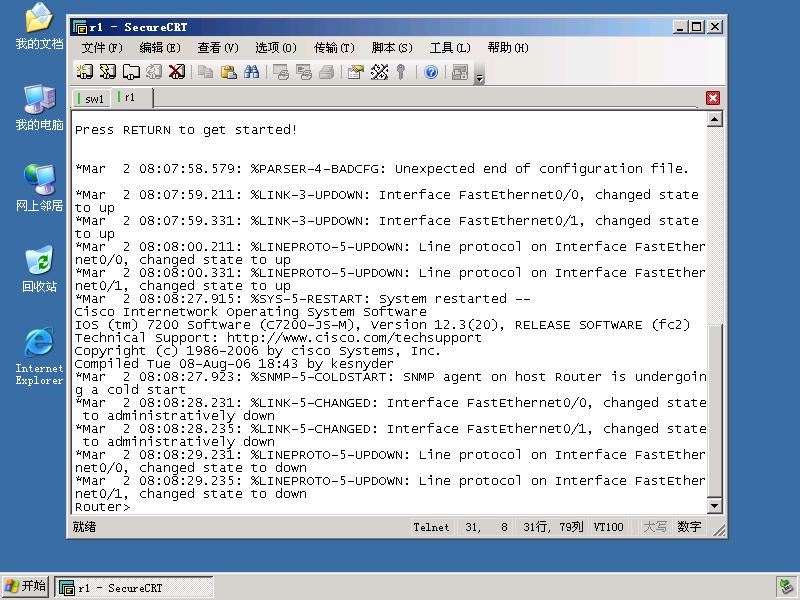This screenshot has height=600, width=800.
Task: Click the SNMP-5-COLDSTART log line
Action: [391, 383]
